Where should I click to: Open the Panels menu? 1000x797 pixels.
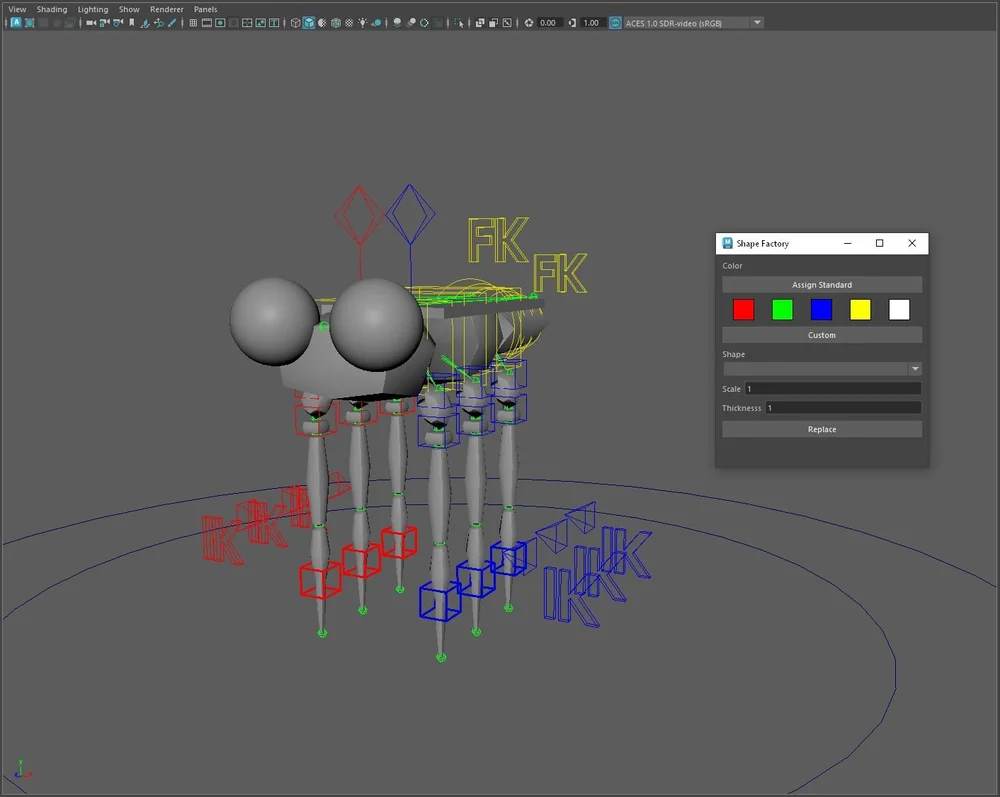[x=205, y=9]
